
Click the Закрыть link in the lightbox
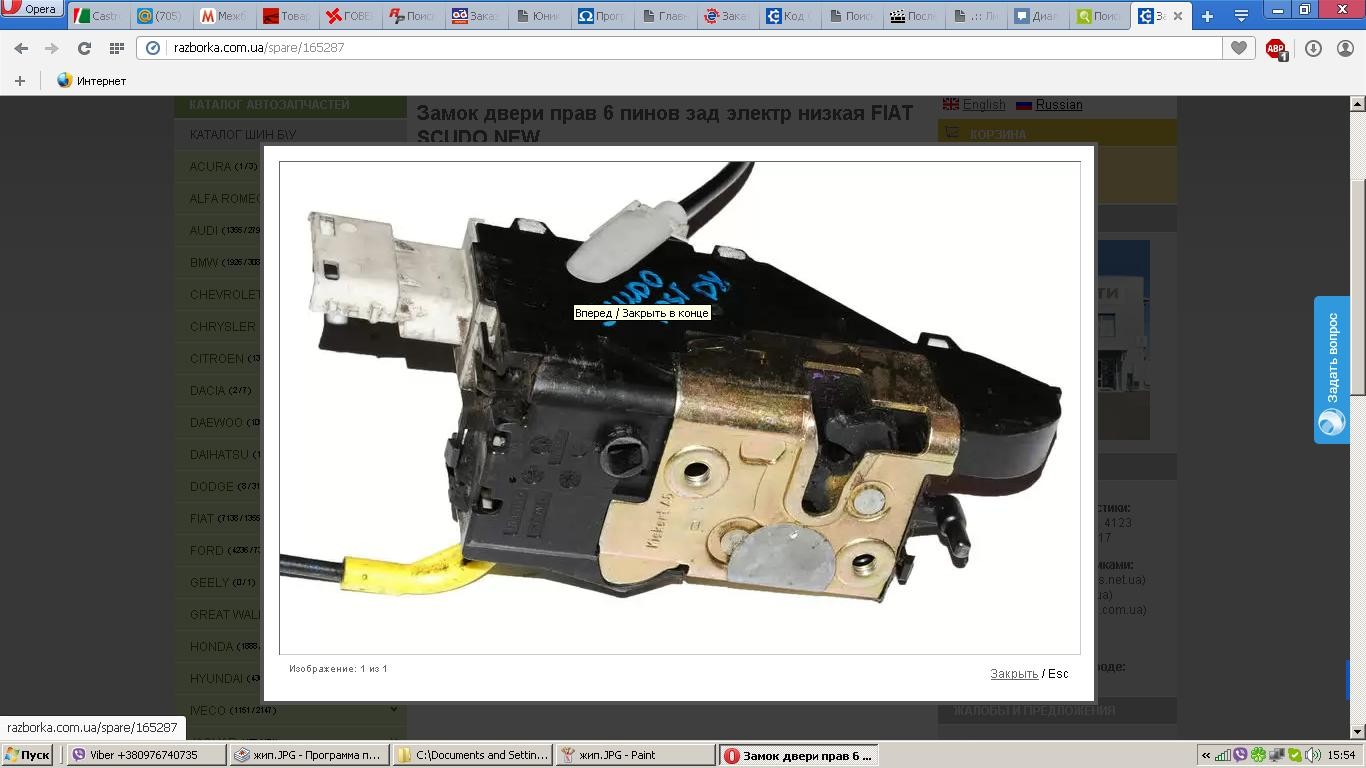click(x=1014, y=674)
